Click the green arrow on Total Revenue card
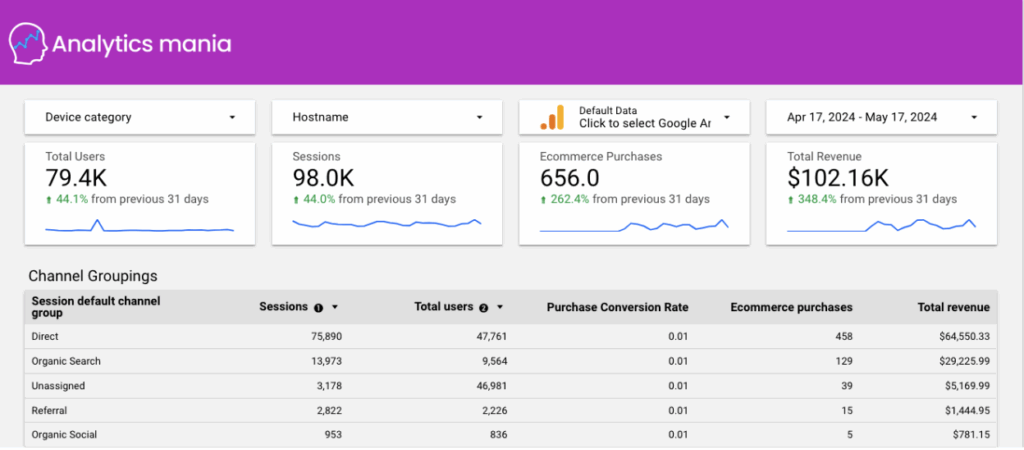The width and height of the screenshot is (1024, 450). pyautogui.click(x=791, y=200)
